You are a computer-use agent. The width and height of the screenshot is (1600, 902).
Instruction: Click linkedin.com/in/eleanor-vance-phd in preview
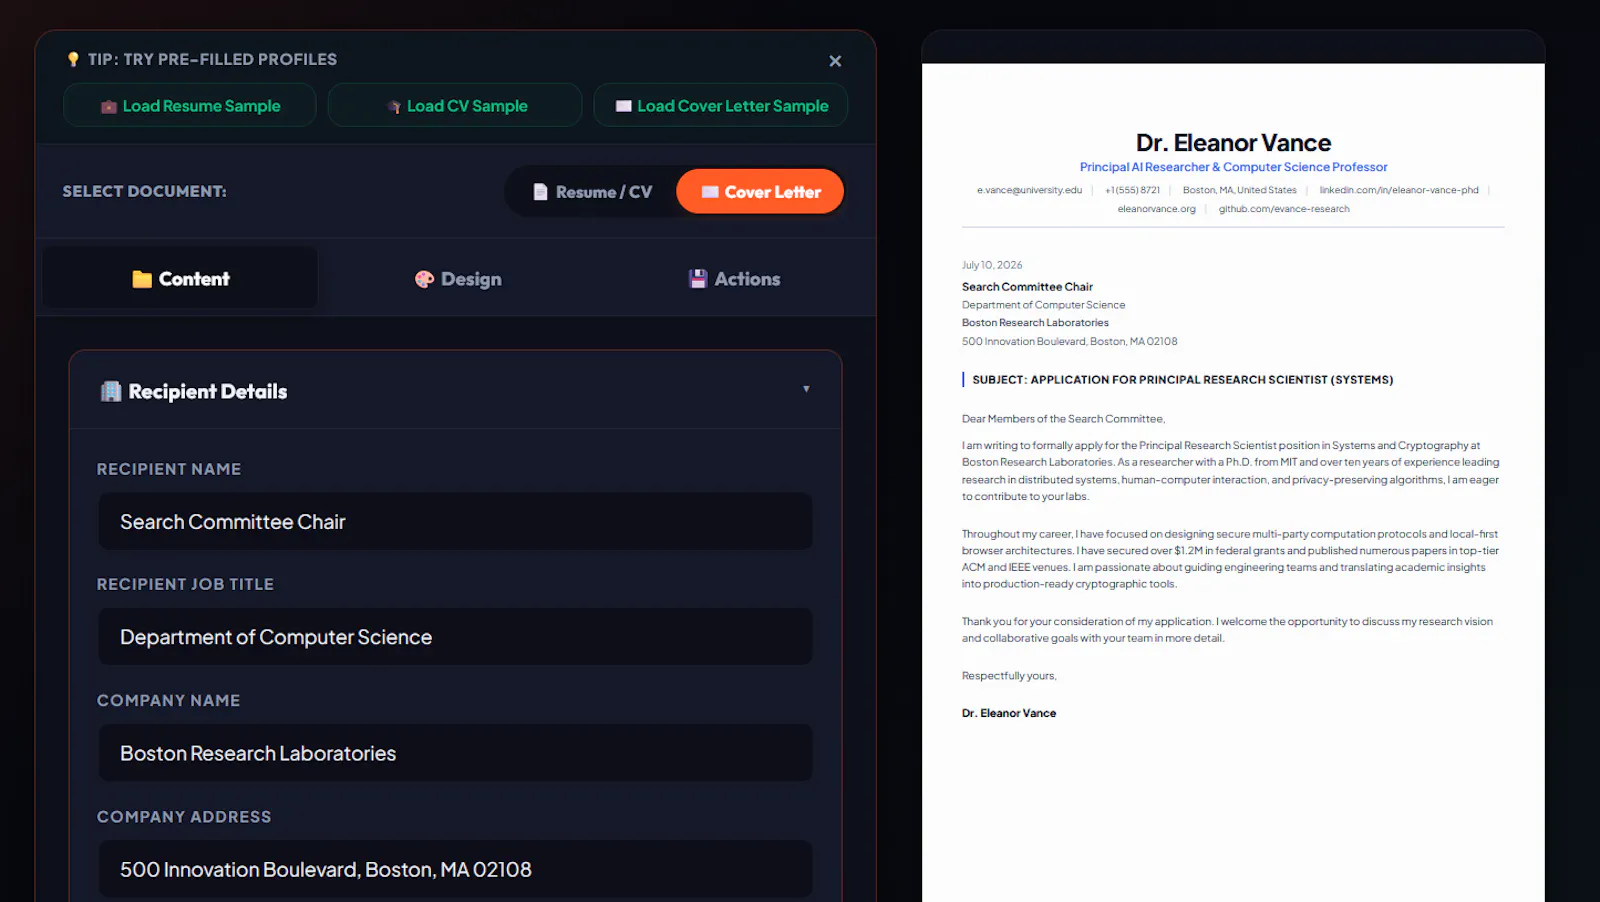(x=1398, y=190)
